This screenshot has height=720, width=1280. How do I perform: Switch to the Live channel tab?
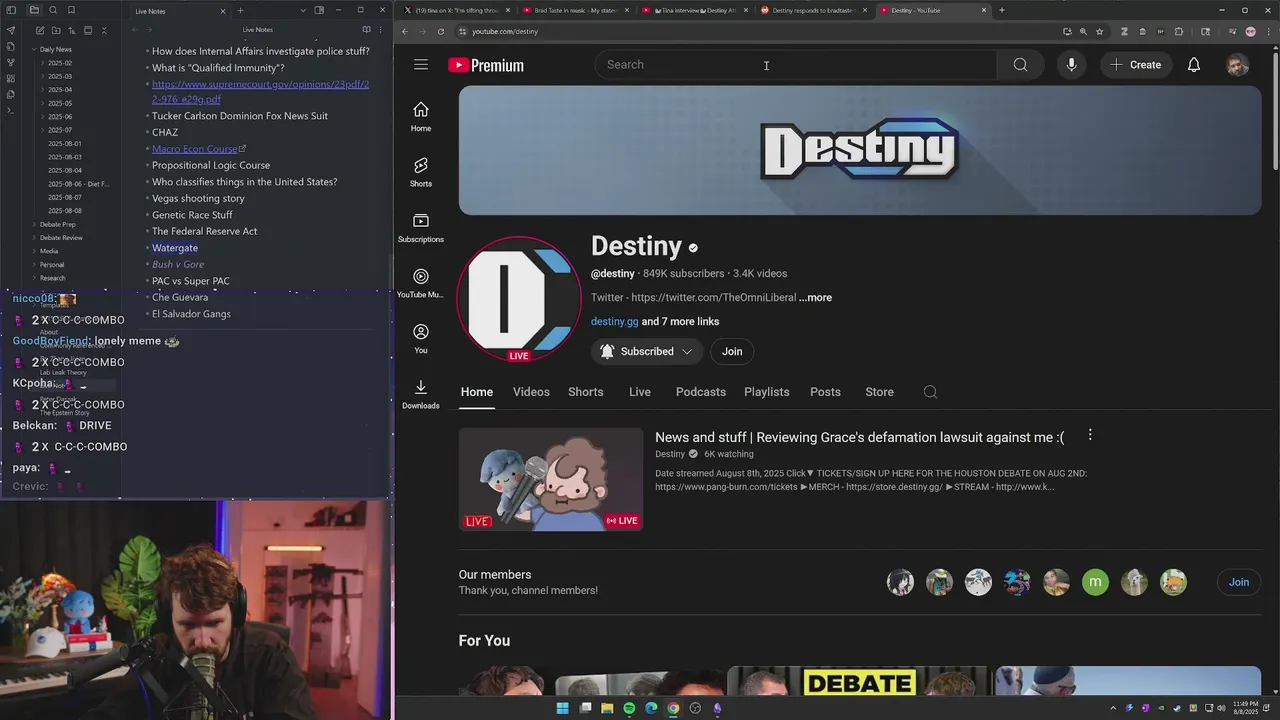640,392
